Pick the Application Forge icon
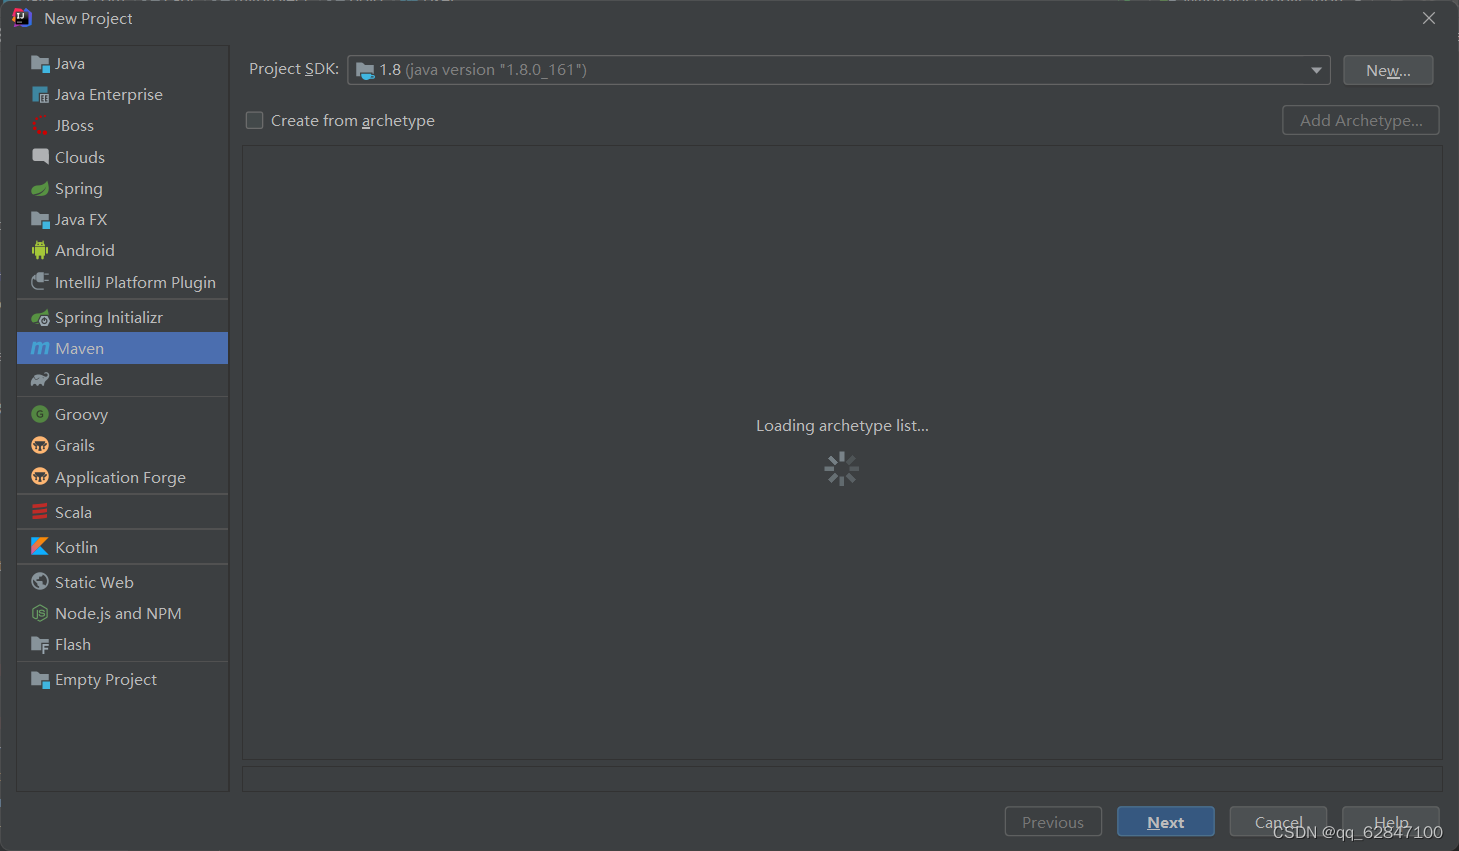 (x=40, y=477)
